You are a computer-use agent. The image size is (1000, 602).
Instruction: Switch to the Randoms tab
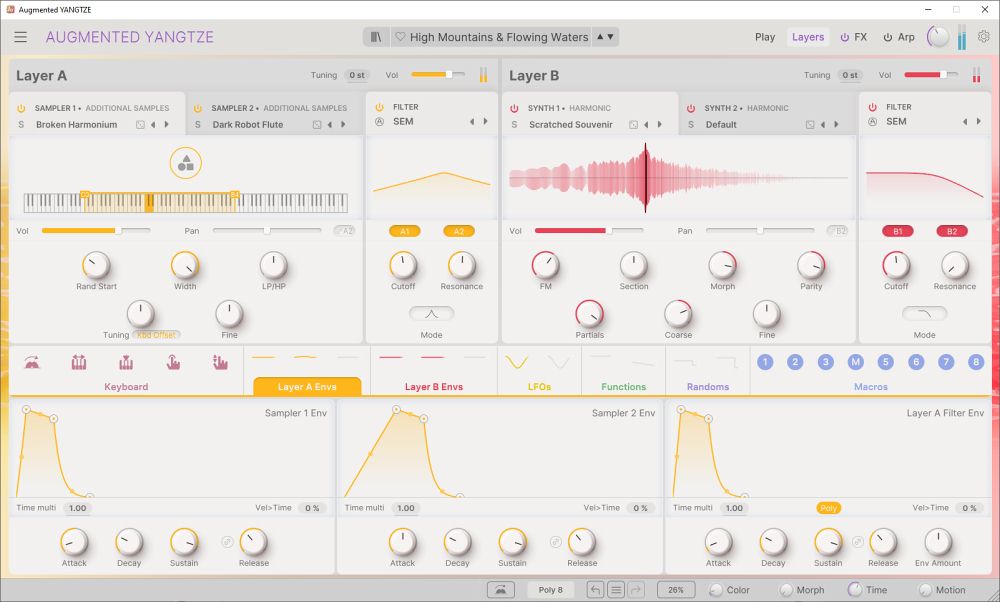coord(708,386)
